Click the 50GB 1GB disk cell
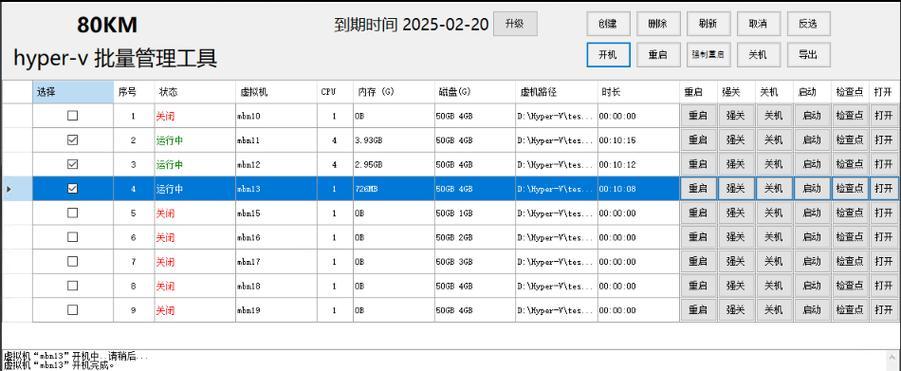 click(475, 212)
